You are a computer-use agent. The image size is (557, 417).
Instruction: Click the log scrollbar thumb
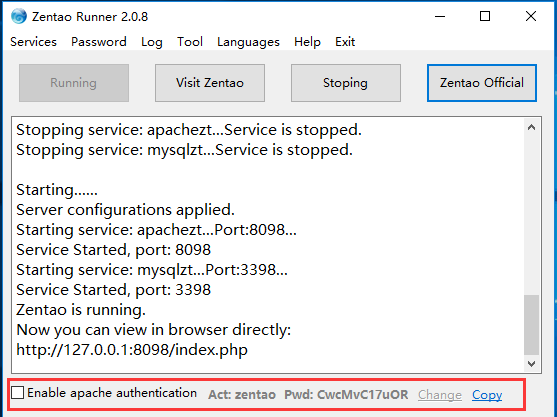coord(531,325)
